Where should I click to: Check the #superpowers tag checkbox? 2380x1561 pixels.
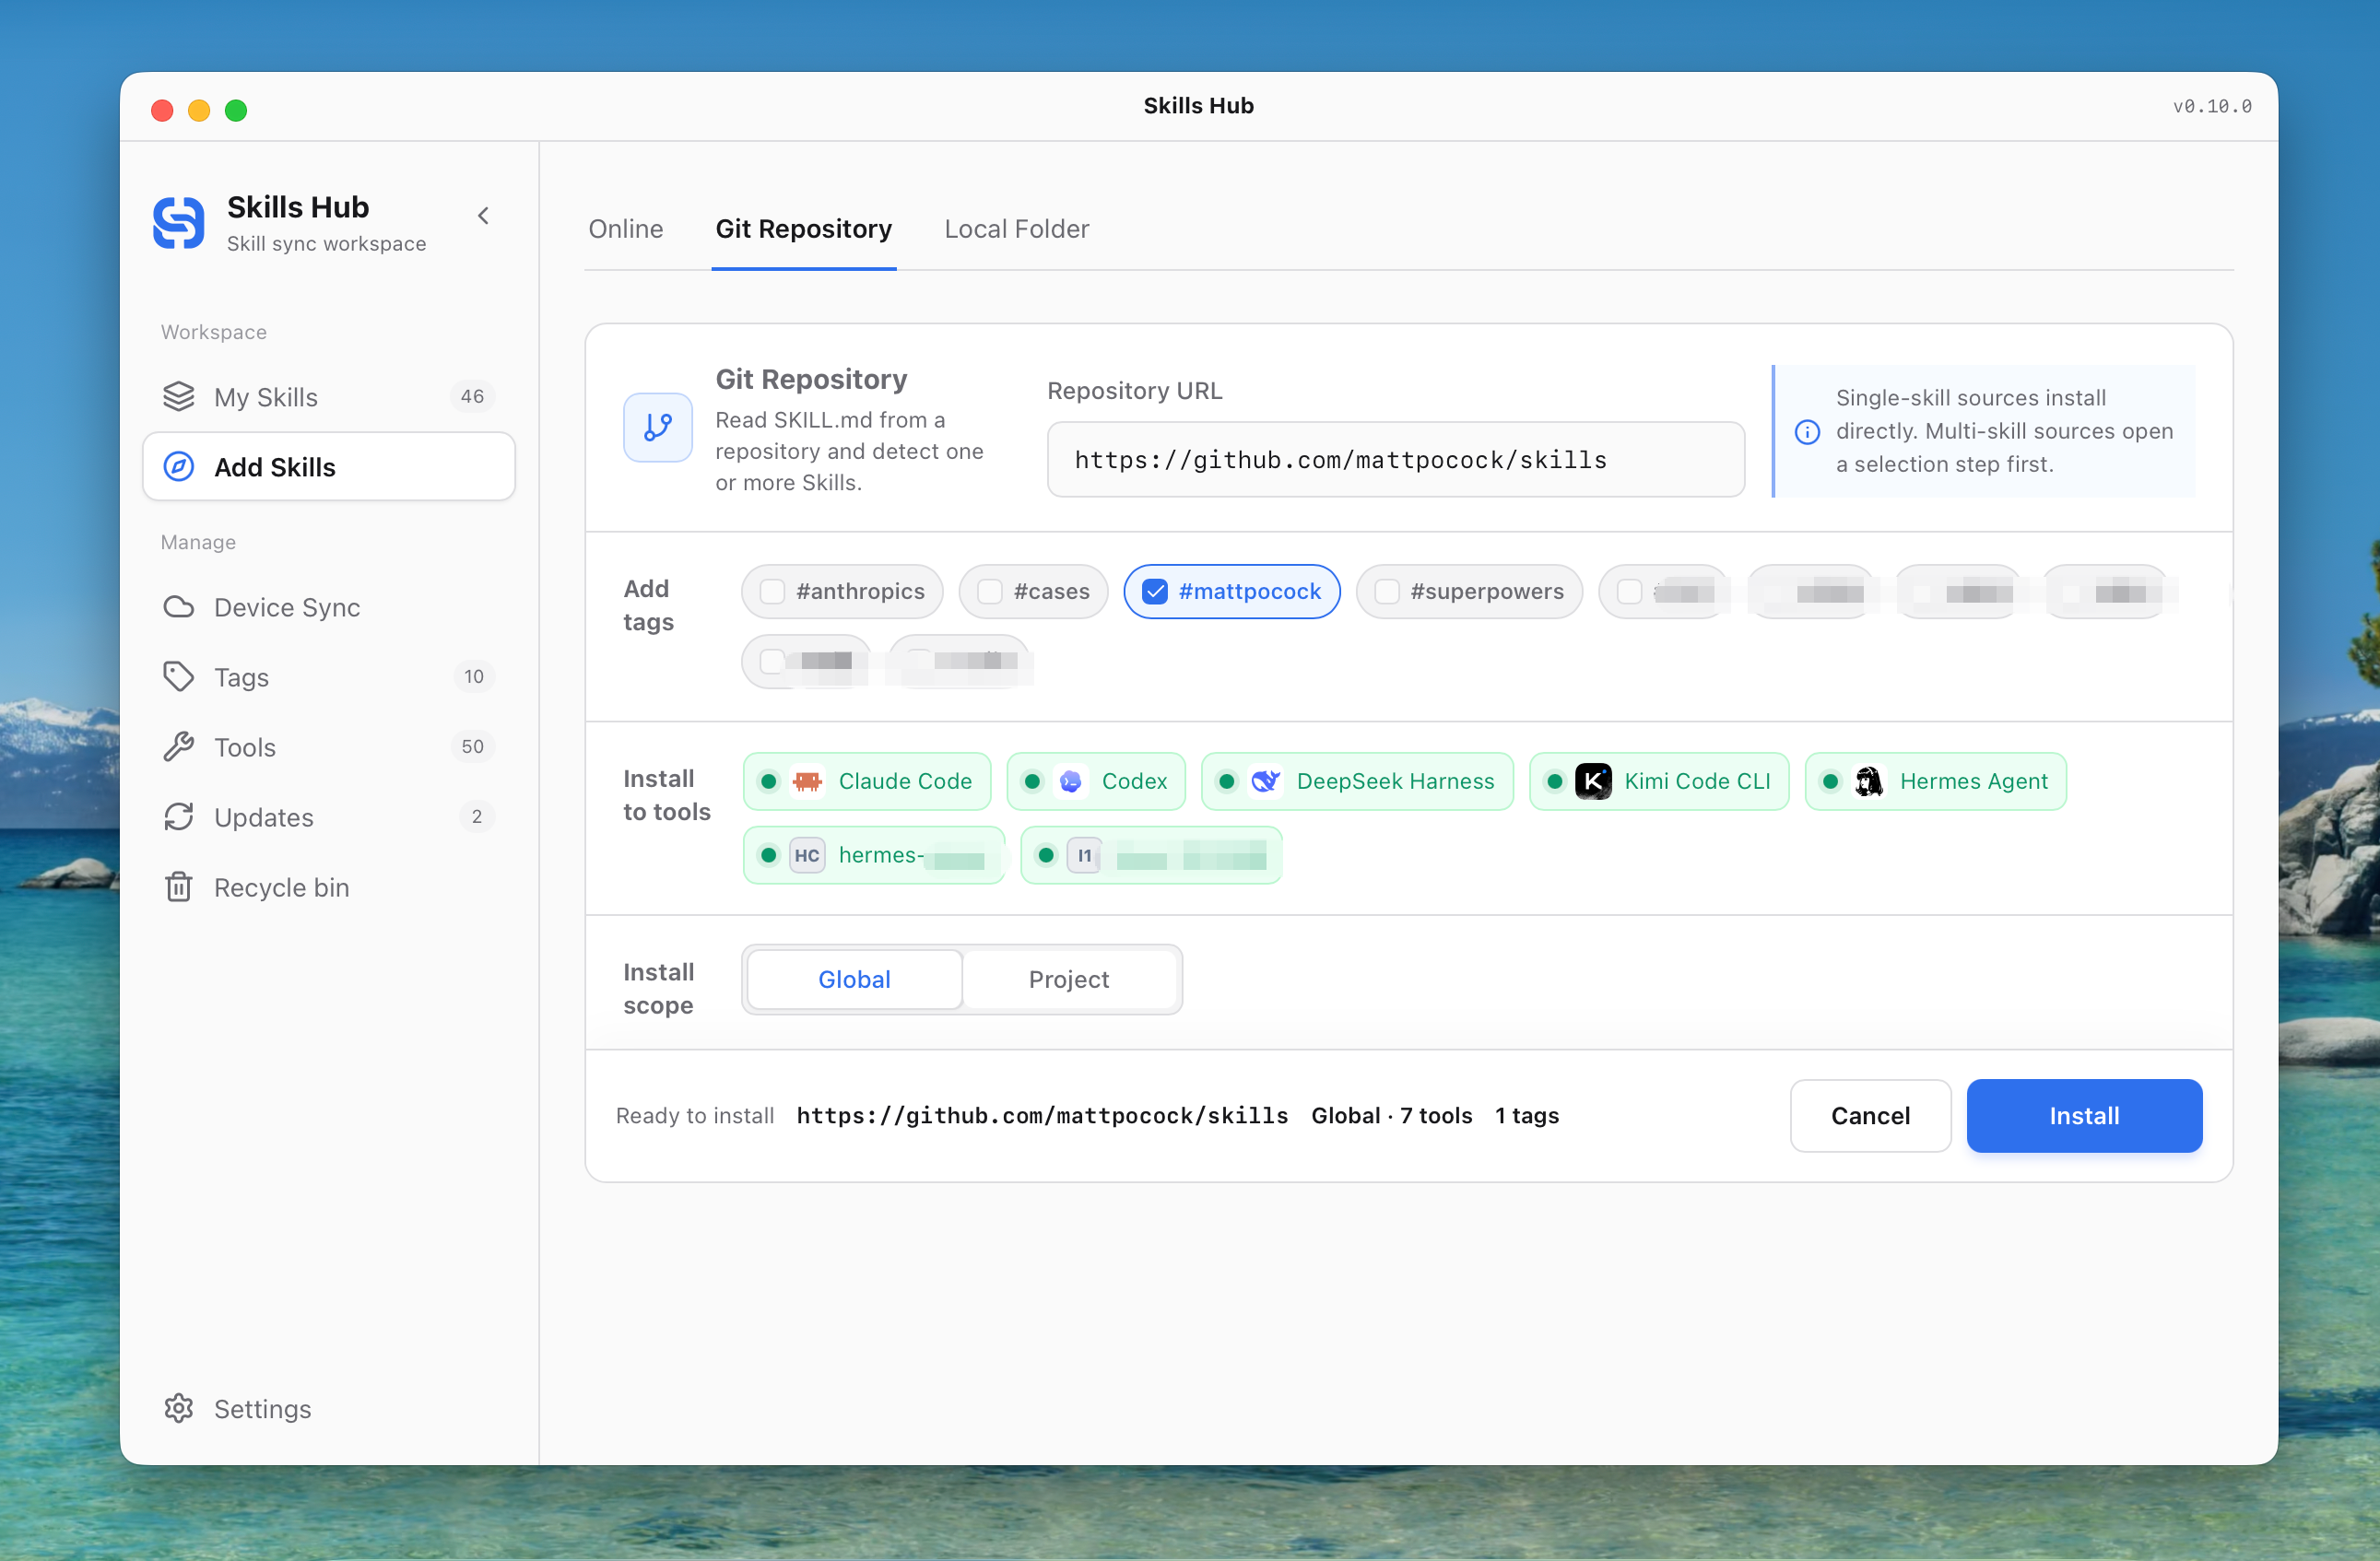pos(1387,591)
